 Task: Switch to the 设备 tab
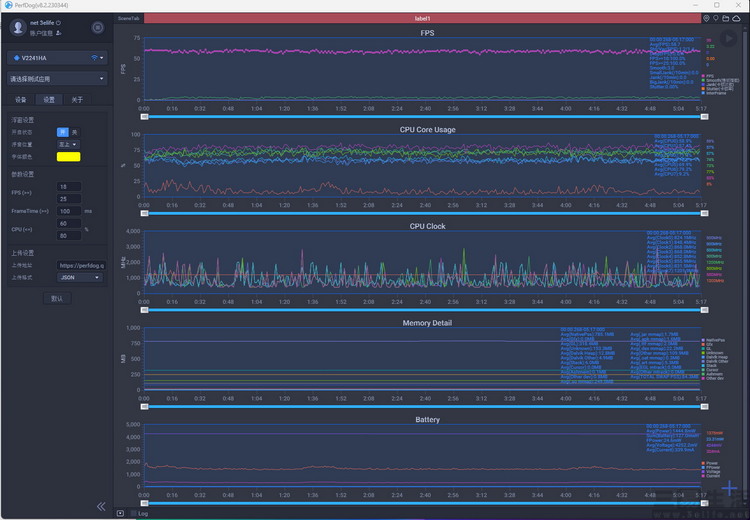[21, 100]
